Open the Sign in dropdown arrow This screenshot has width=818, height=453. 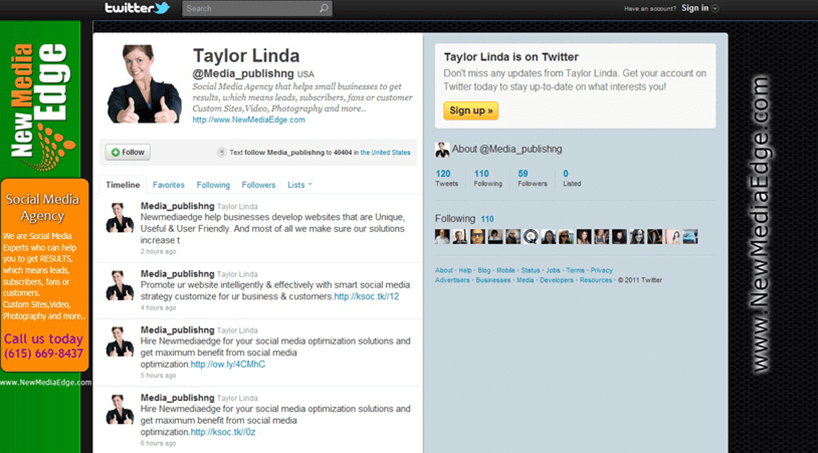pos(715,8)
